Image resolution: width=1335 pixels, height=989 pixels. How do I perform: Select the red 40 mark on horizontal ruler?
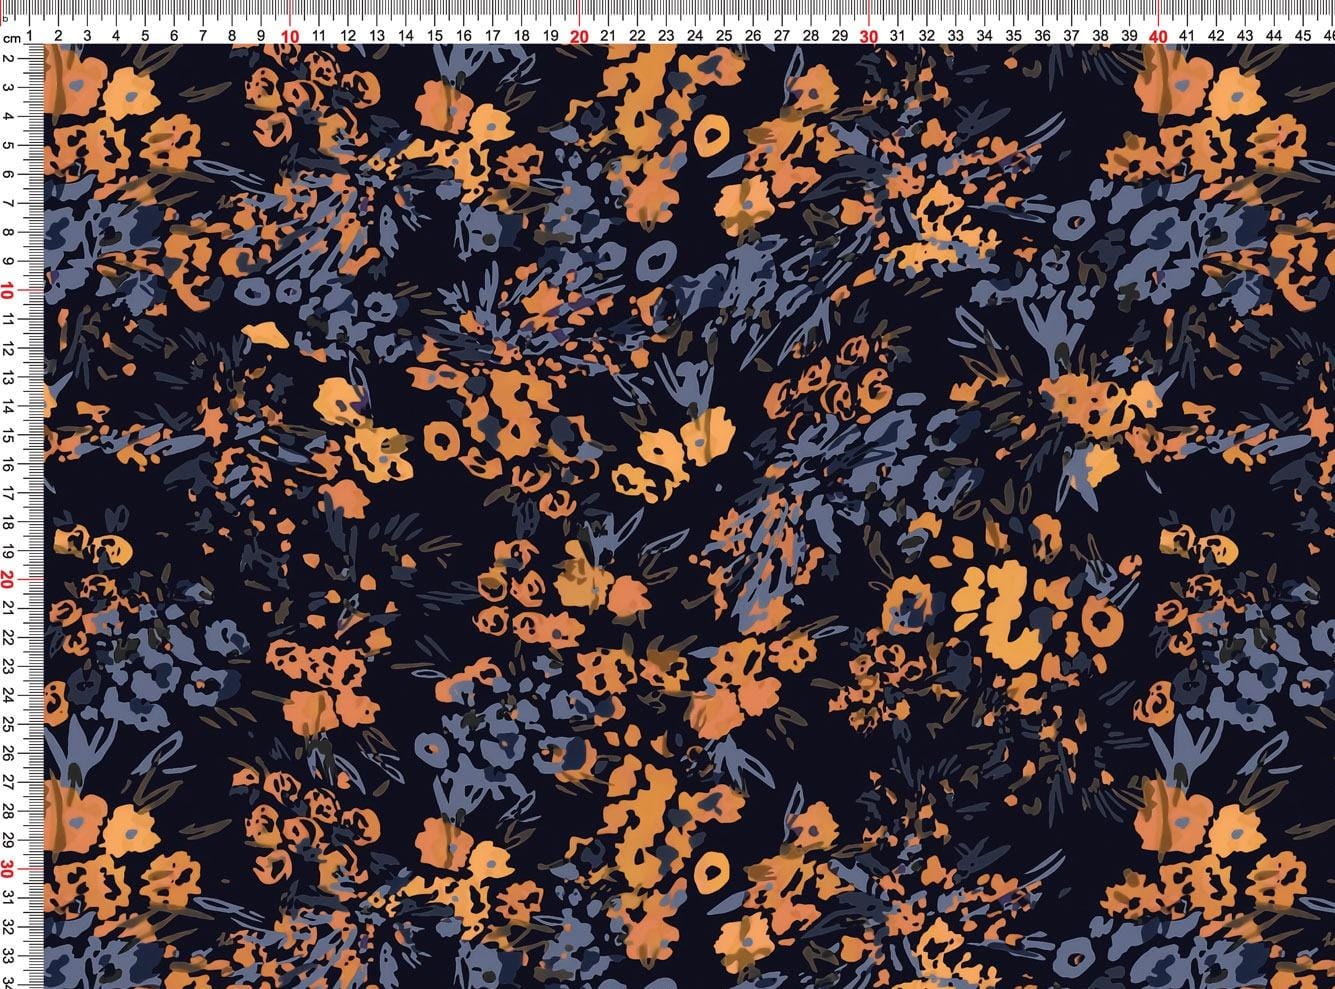click(1158, 35)
